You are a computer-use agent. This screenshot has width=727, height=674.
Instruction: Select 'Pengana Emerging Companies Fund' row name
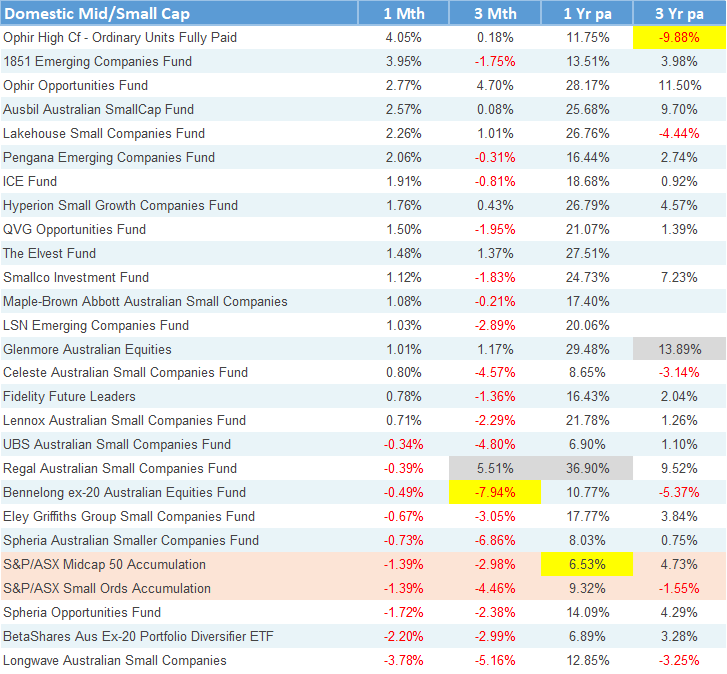click(x=109, y=158)
